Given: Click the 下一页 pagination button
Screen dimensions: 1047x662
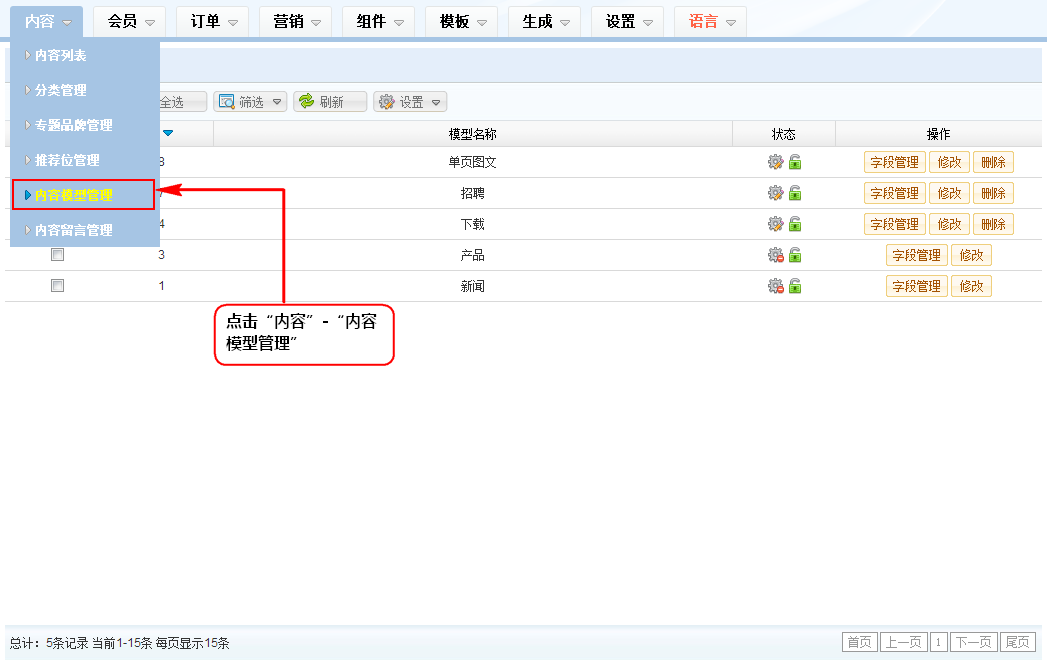Looking at the screenshot, I should coord(973,642).
